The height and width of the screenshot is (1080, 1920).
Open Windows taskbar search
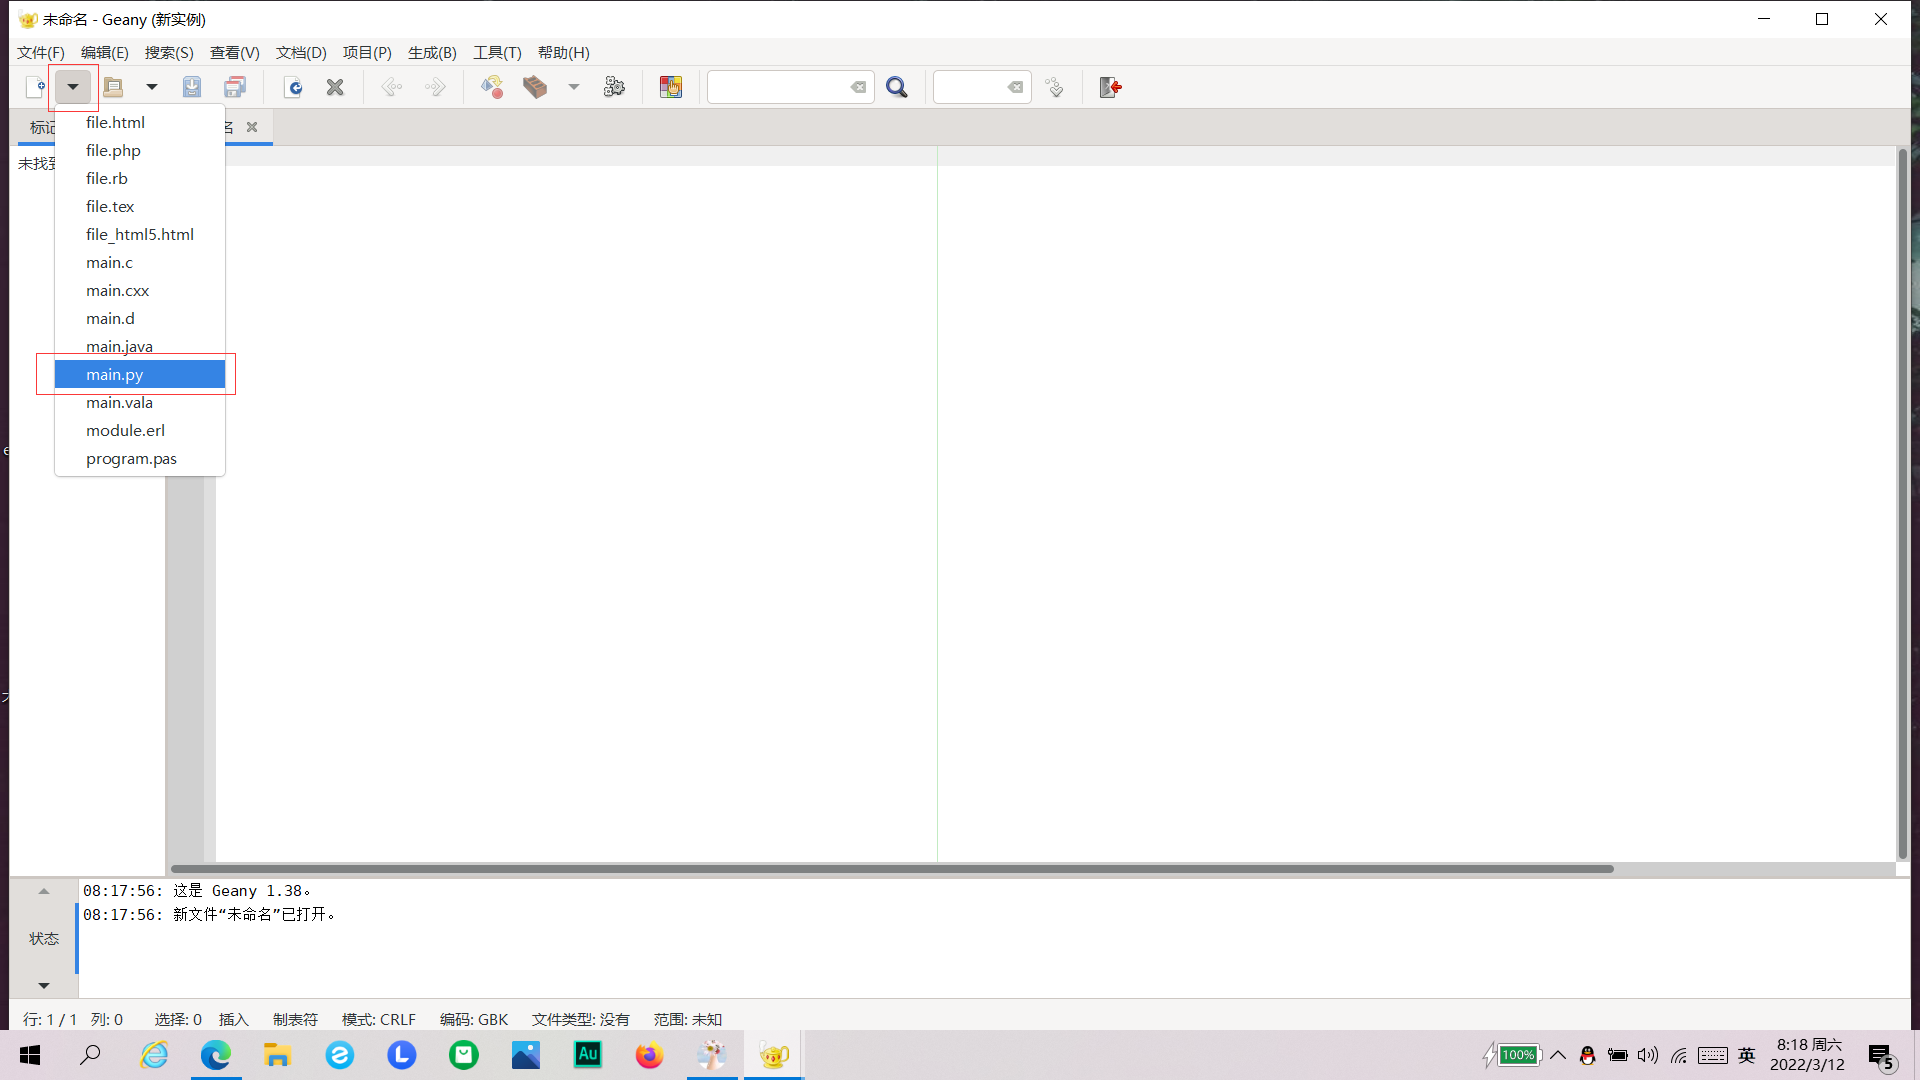tap(91, 1055)
